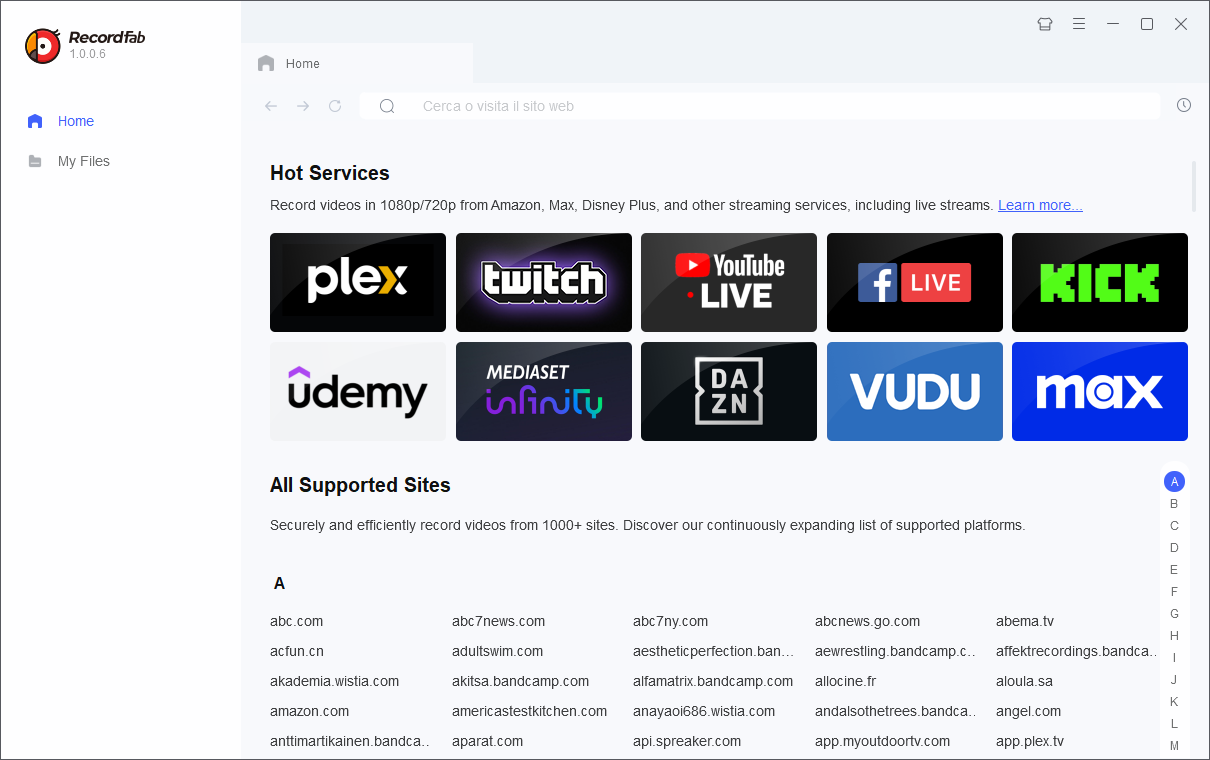This screenshot has width=1210, height=760.
Task: Click the page vertical scrollbar thumb
Action: pos(1194,186)
